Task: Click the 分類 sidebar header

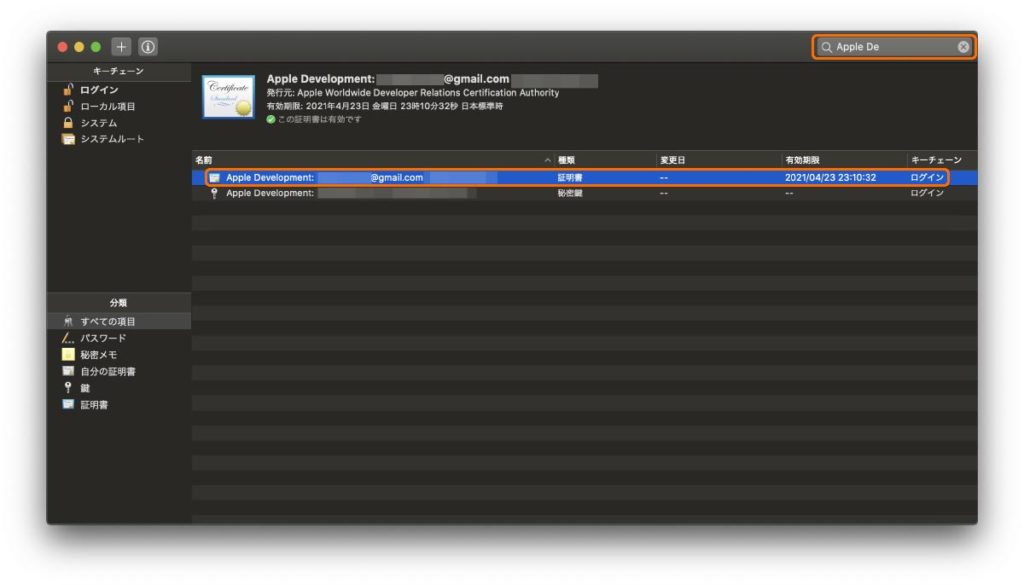Action: point(118,303)
